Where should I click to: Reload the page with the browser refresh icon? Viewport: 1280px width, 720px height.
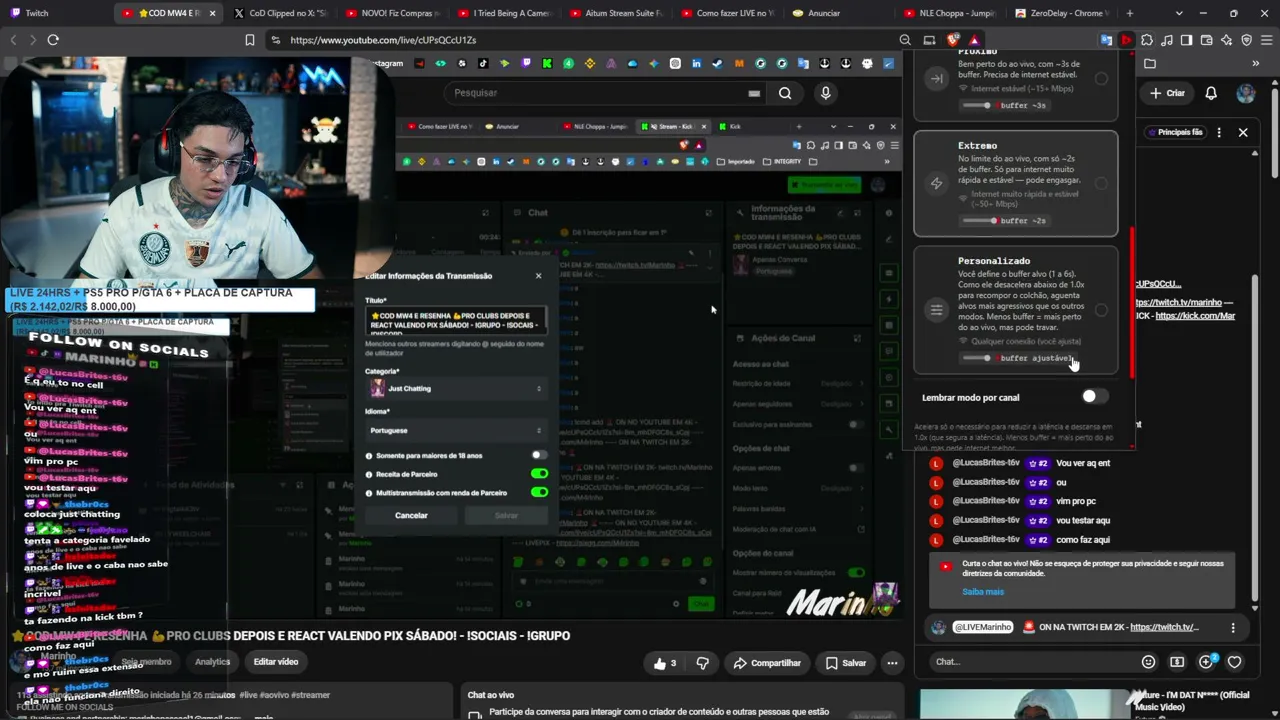click(53, 40)
